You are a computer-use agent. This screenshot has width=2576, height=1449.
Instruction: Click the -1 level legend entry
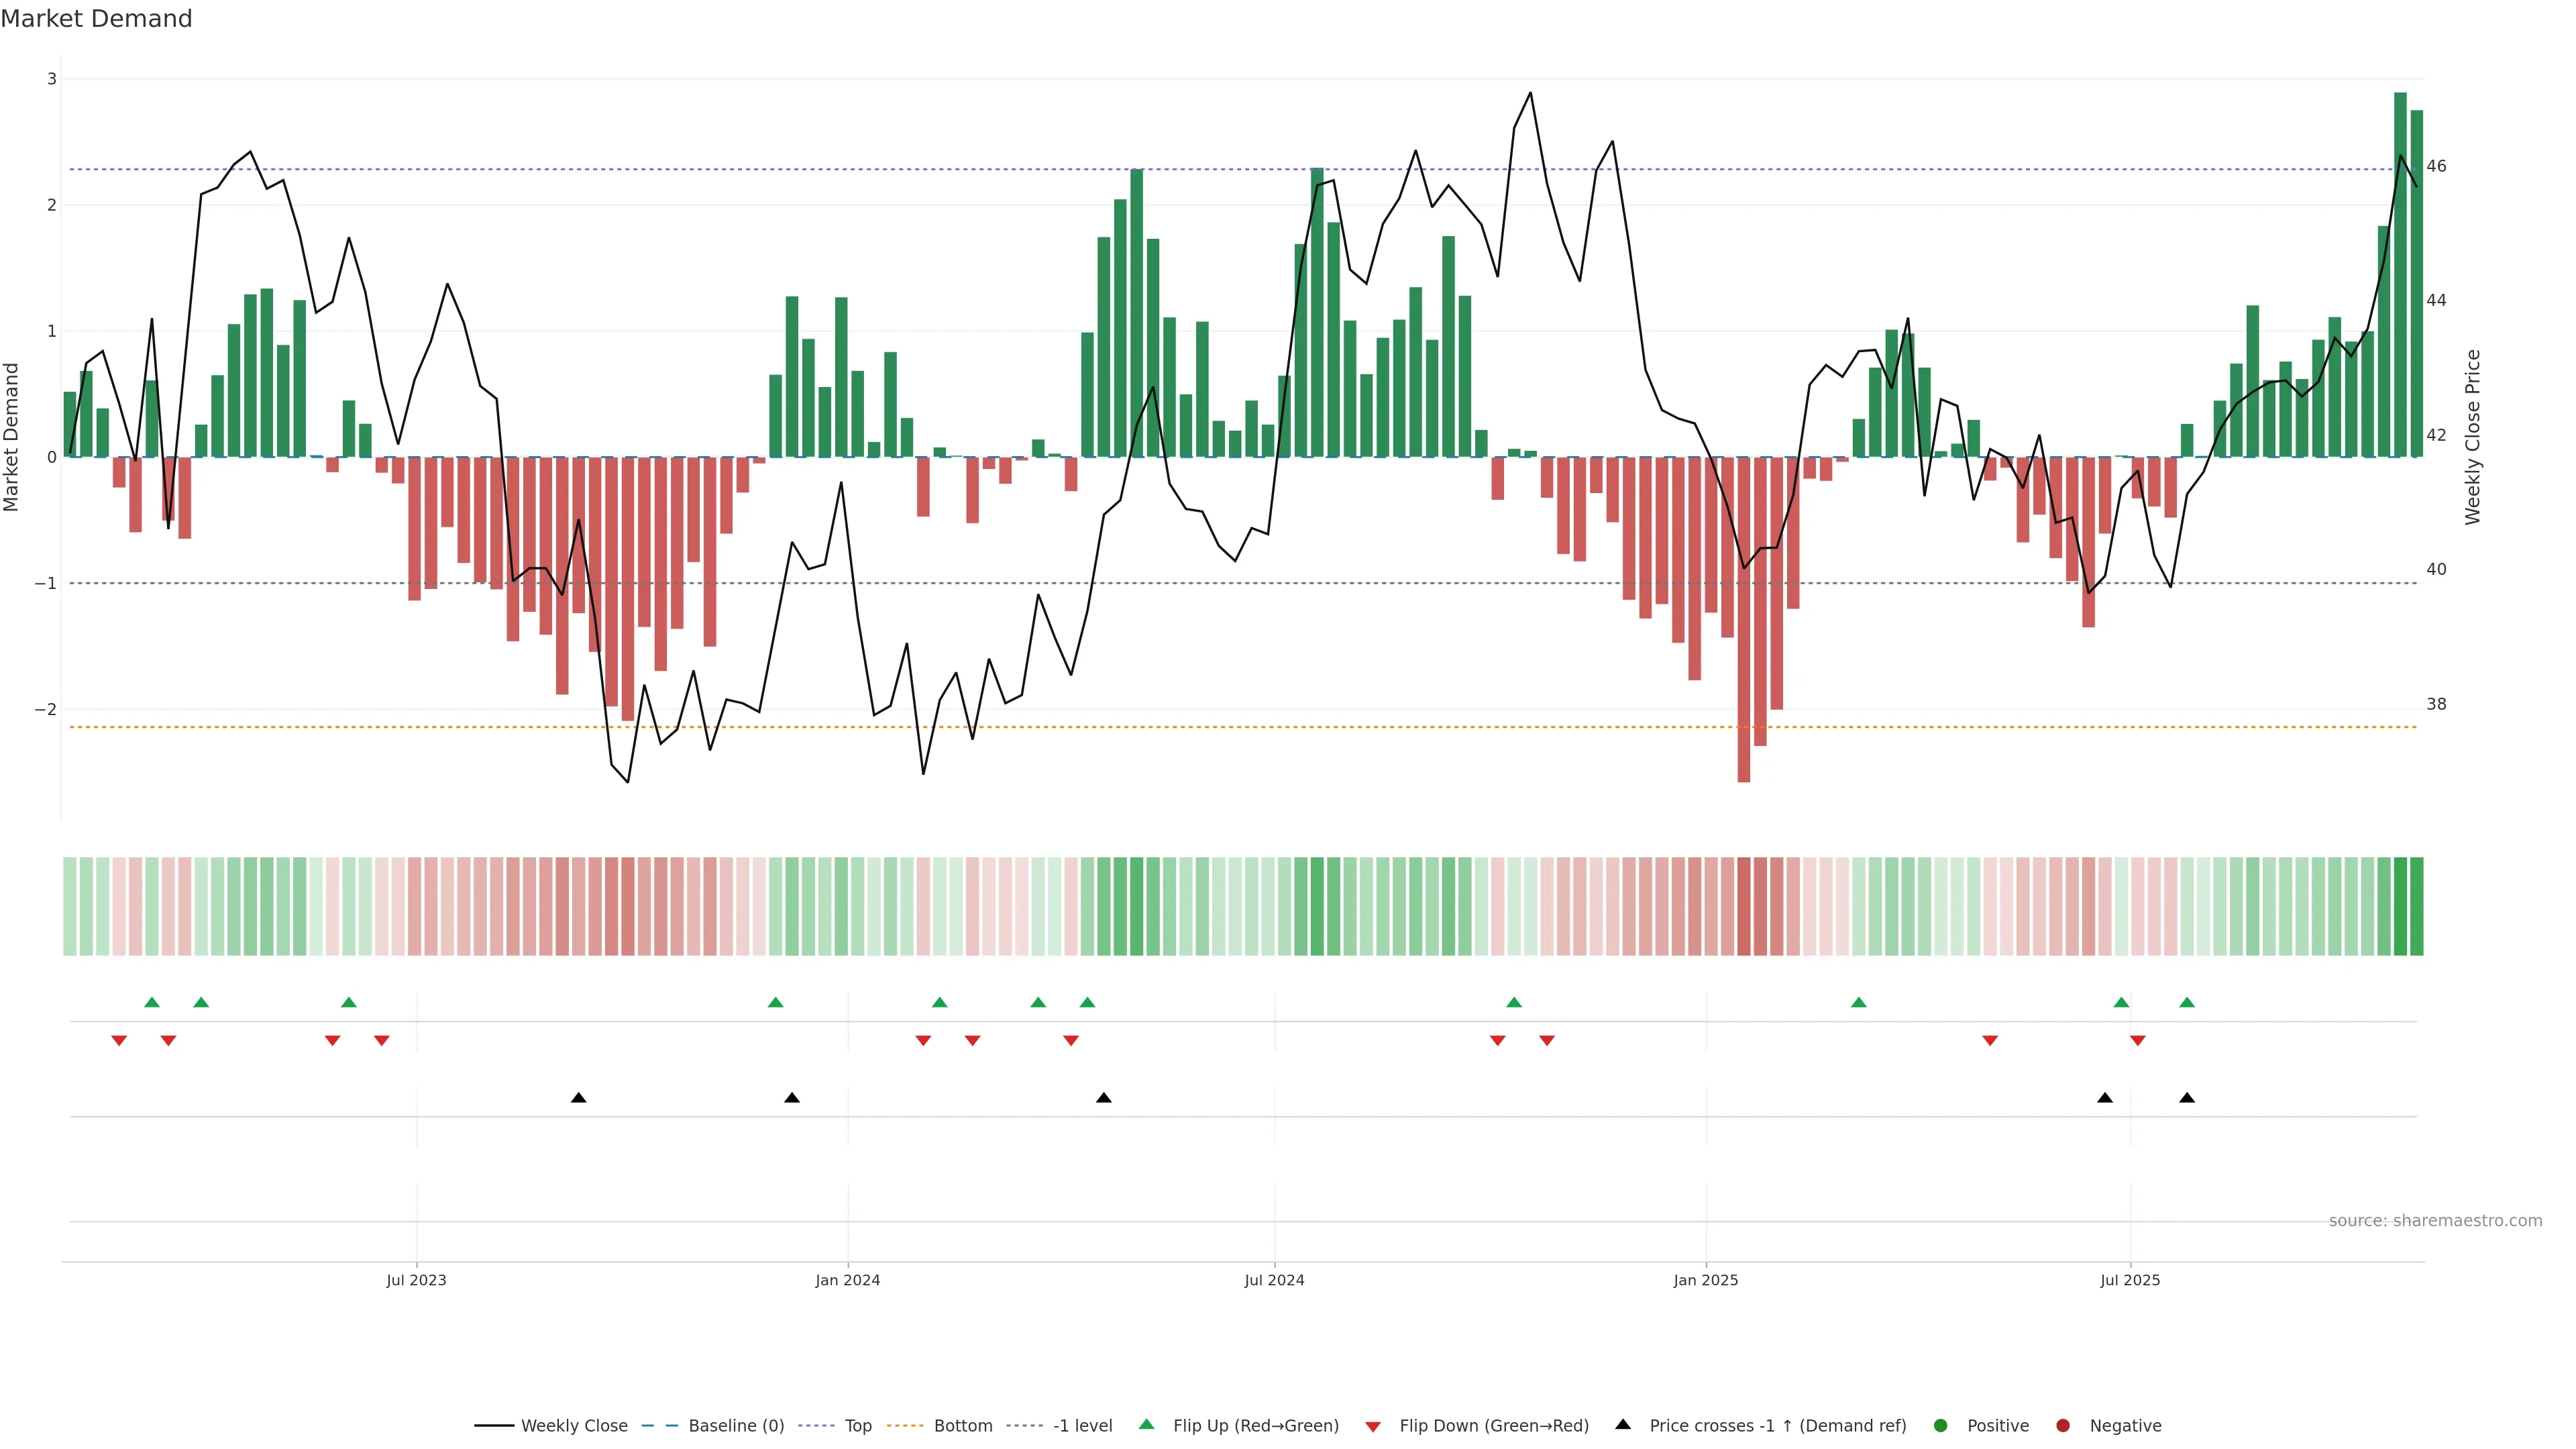1082,1426
